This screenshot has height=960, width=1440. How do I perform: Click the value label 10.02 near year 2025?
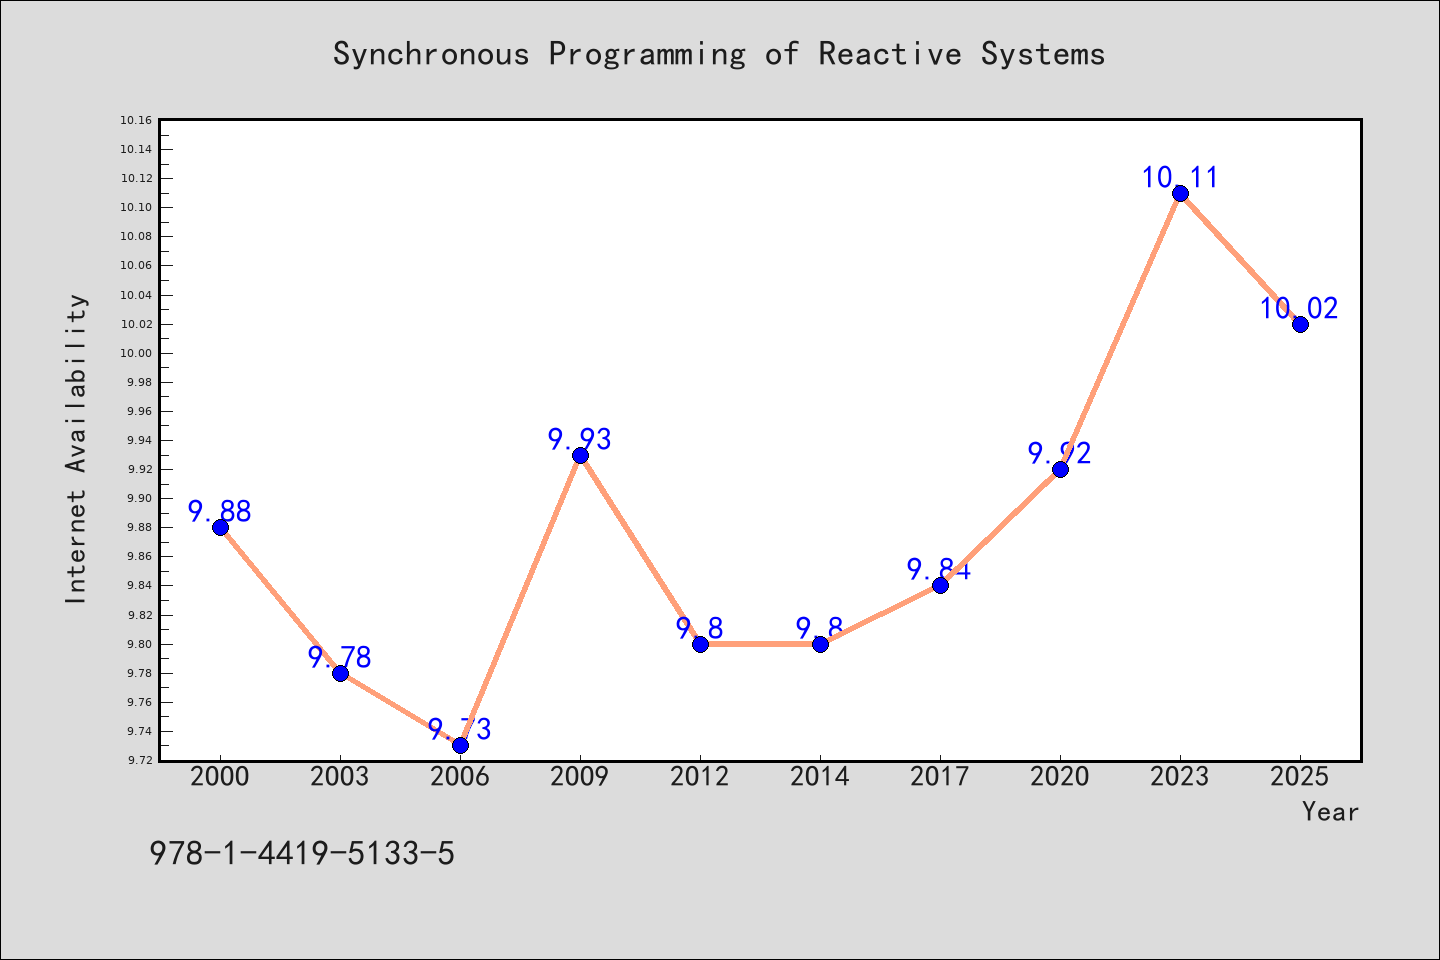click(1299, 308)
